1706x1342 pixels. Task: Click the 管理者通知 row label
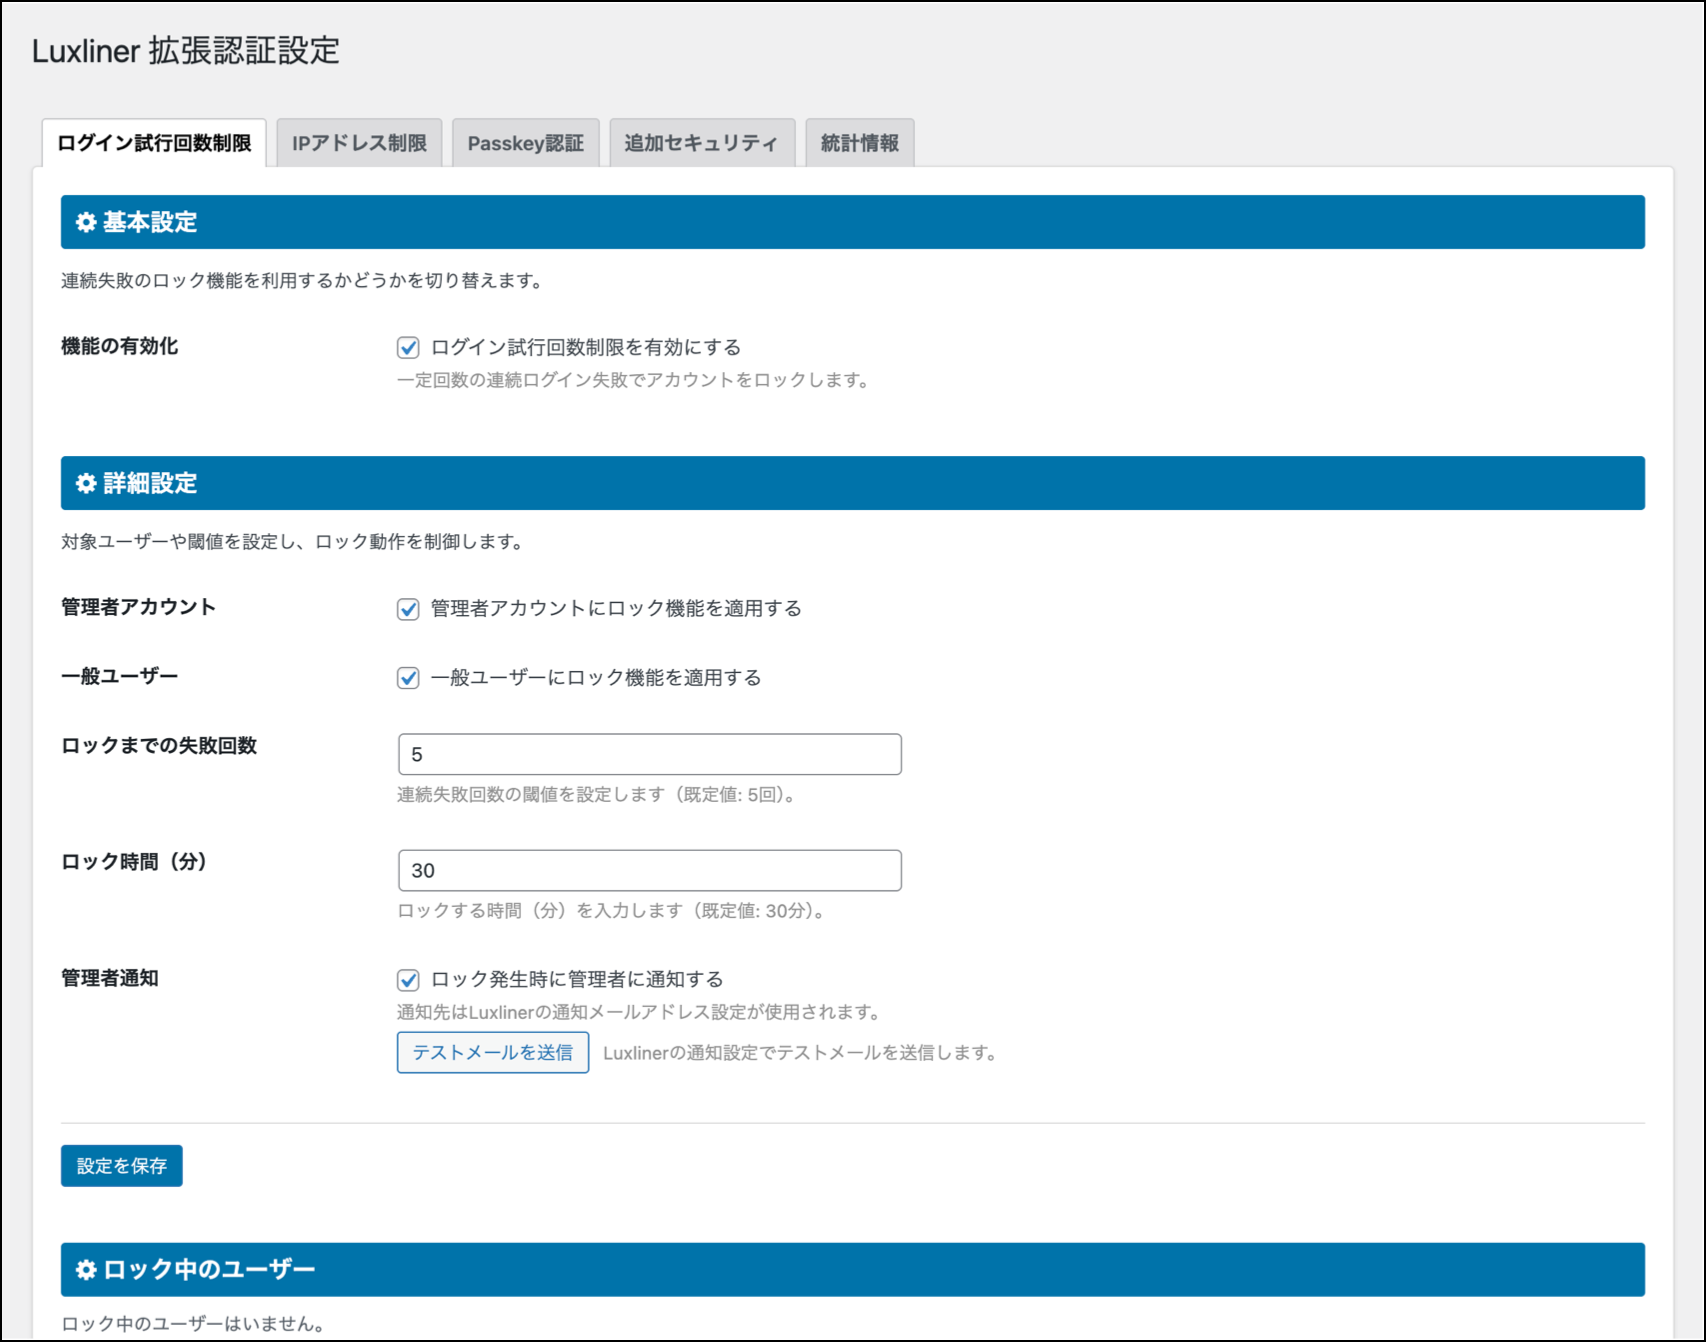(x=110, y=979)
